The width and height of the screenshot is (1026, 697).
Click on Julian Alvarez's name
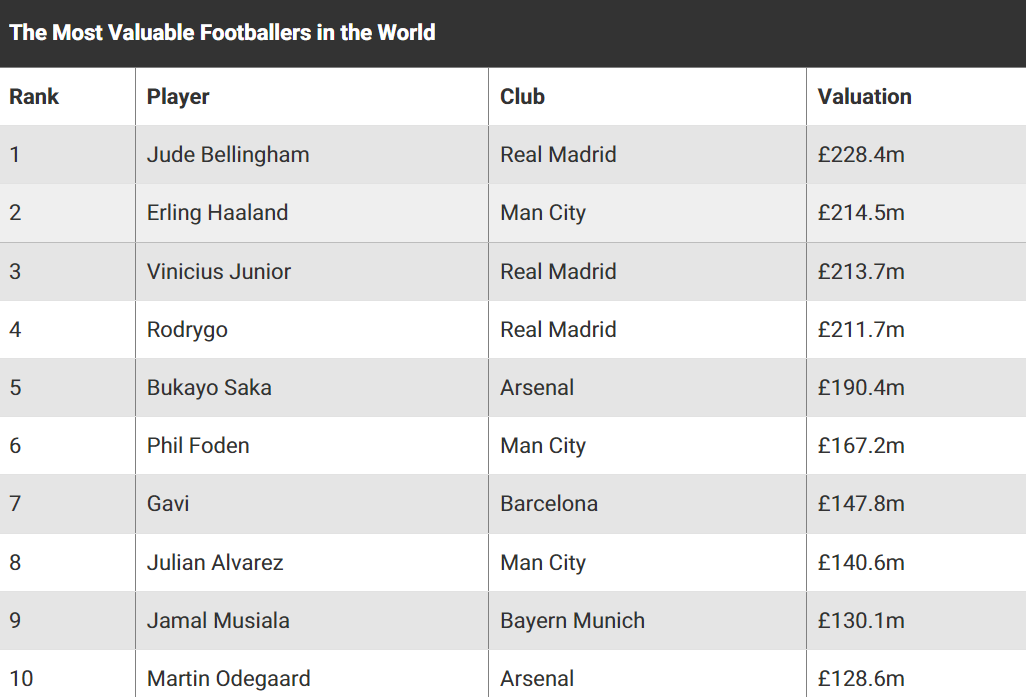(x=215, y=563)
